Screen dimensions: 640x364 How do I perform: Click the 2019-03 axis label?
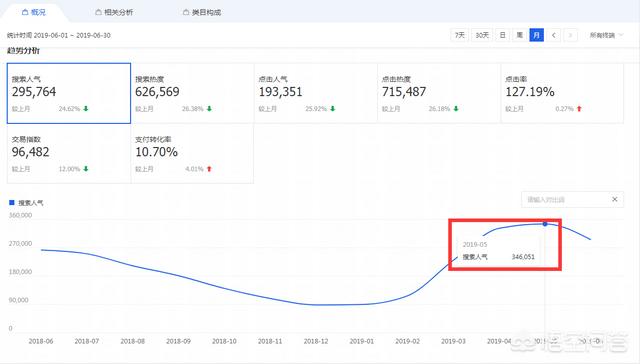(x=453, y=341)
